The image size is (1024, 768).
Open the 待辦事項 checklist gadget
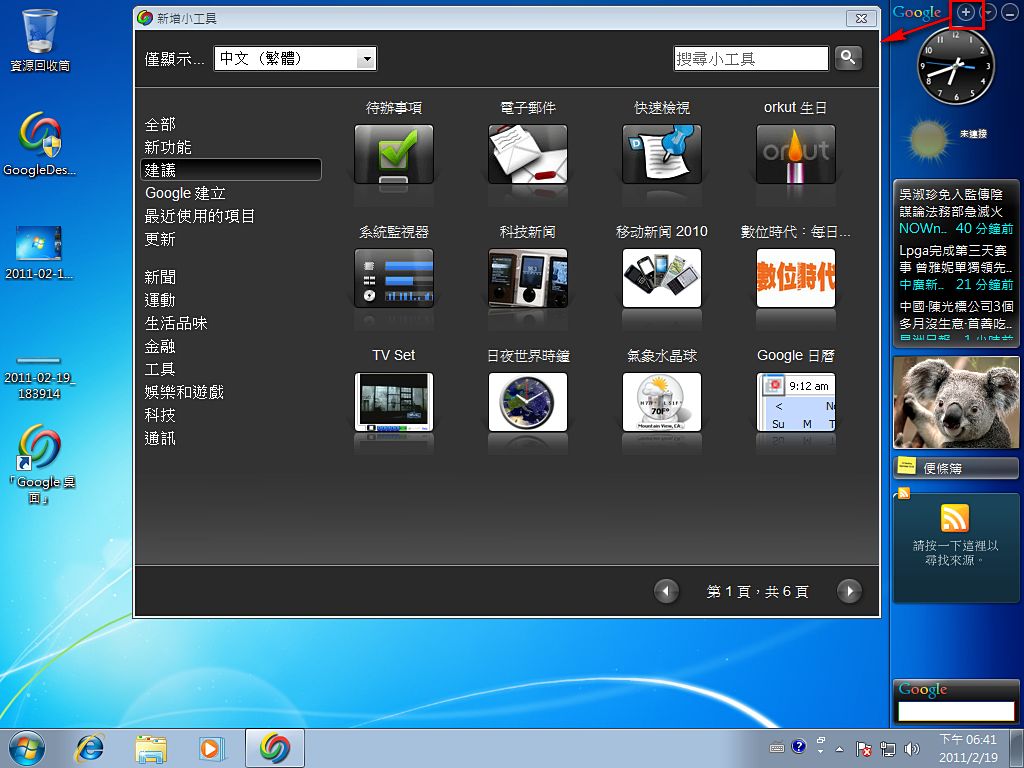click(394, 154)
